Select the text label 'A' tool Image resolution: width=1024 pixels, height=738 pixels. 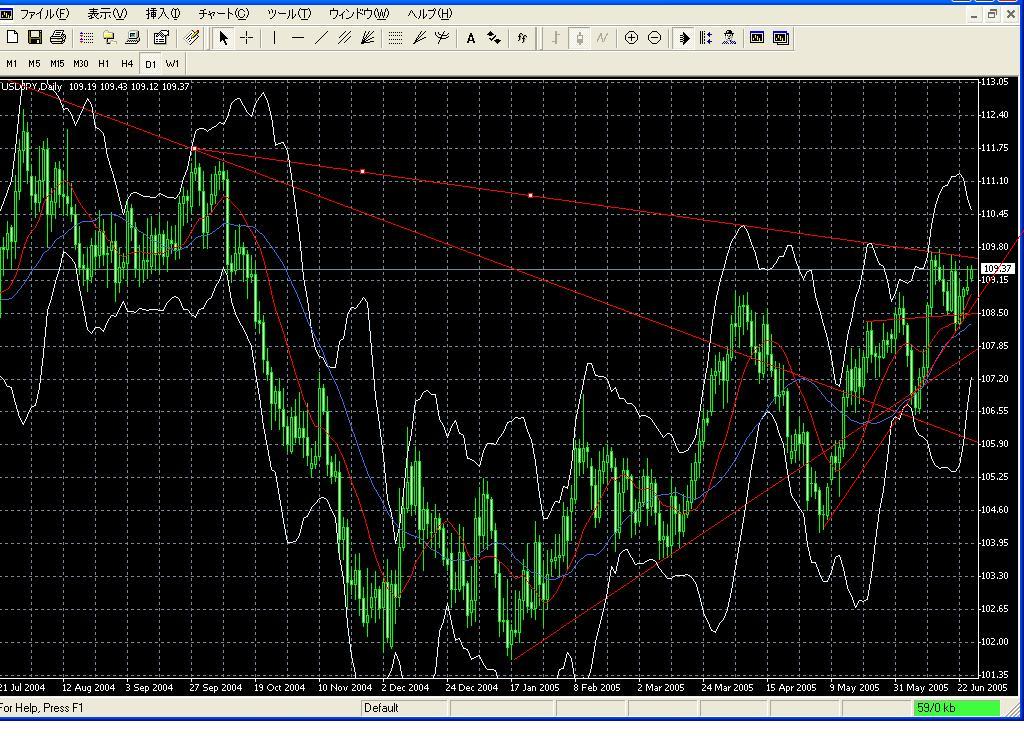point(471,38)
